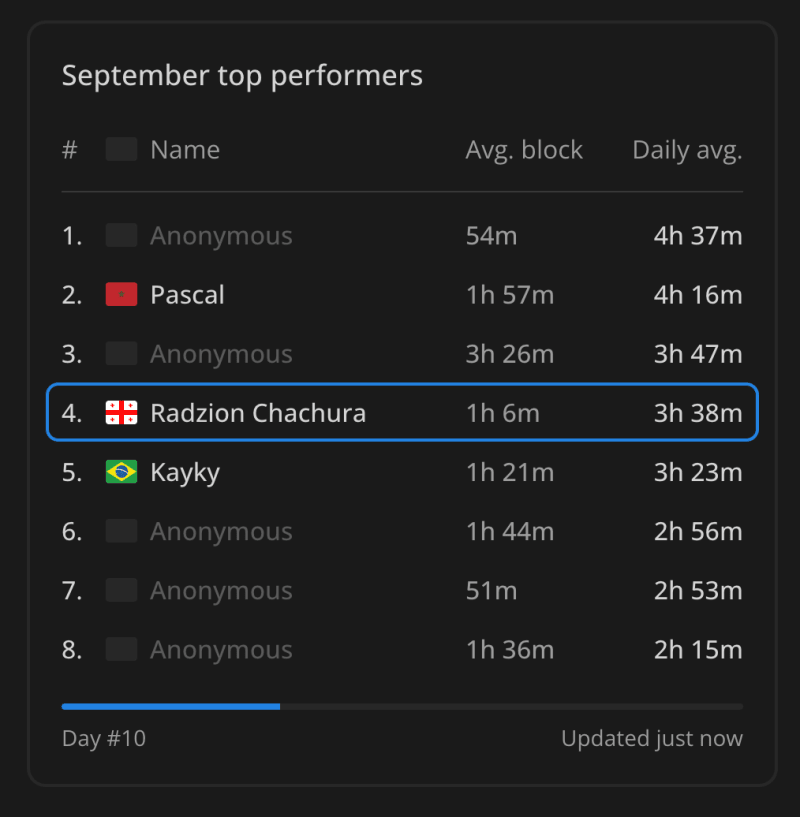
Task: Click the flag column header placeholder
Action: click(121, 150)
